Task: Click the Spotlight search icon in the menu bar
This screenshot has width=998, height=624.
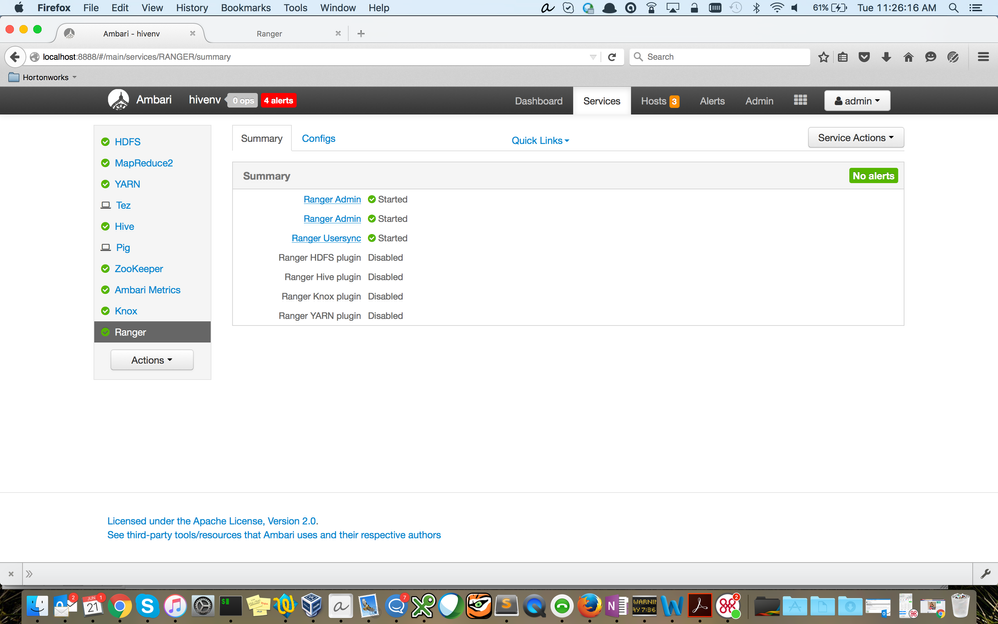Action: [953, 8]
